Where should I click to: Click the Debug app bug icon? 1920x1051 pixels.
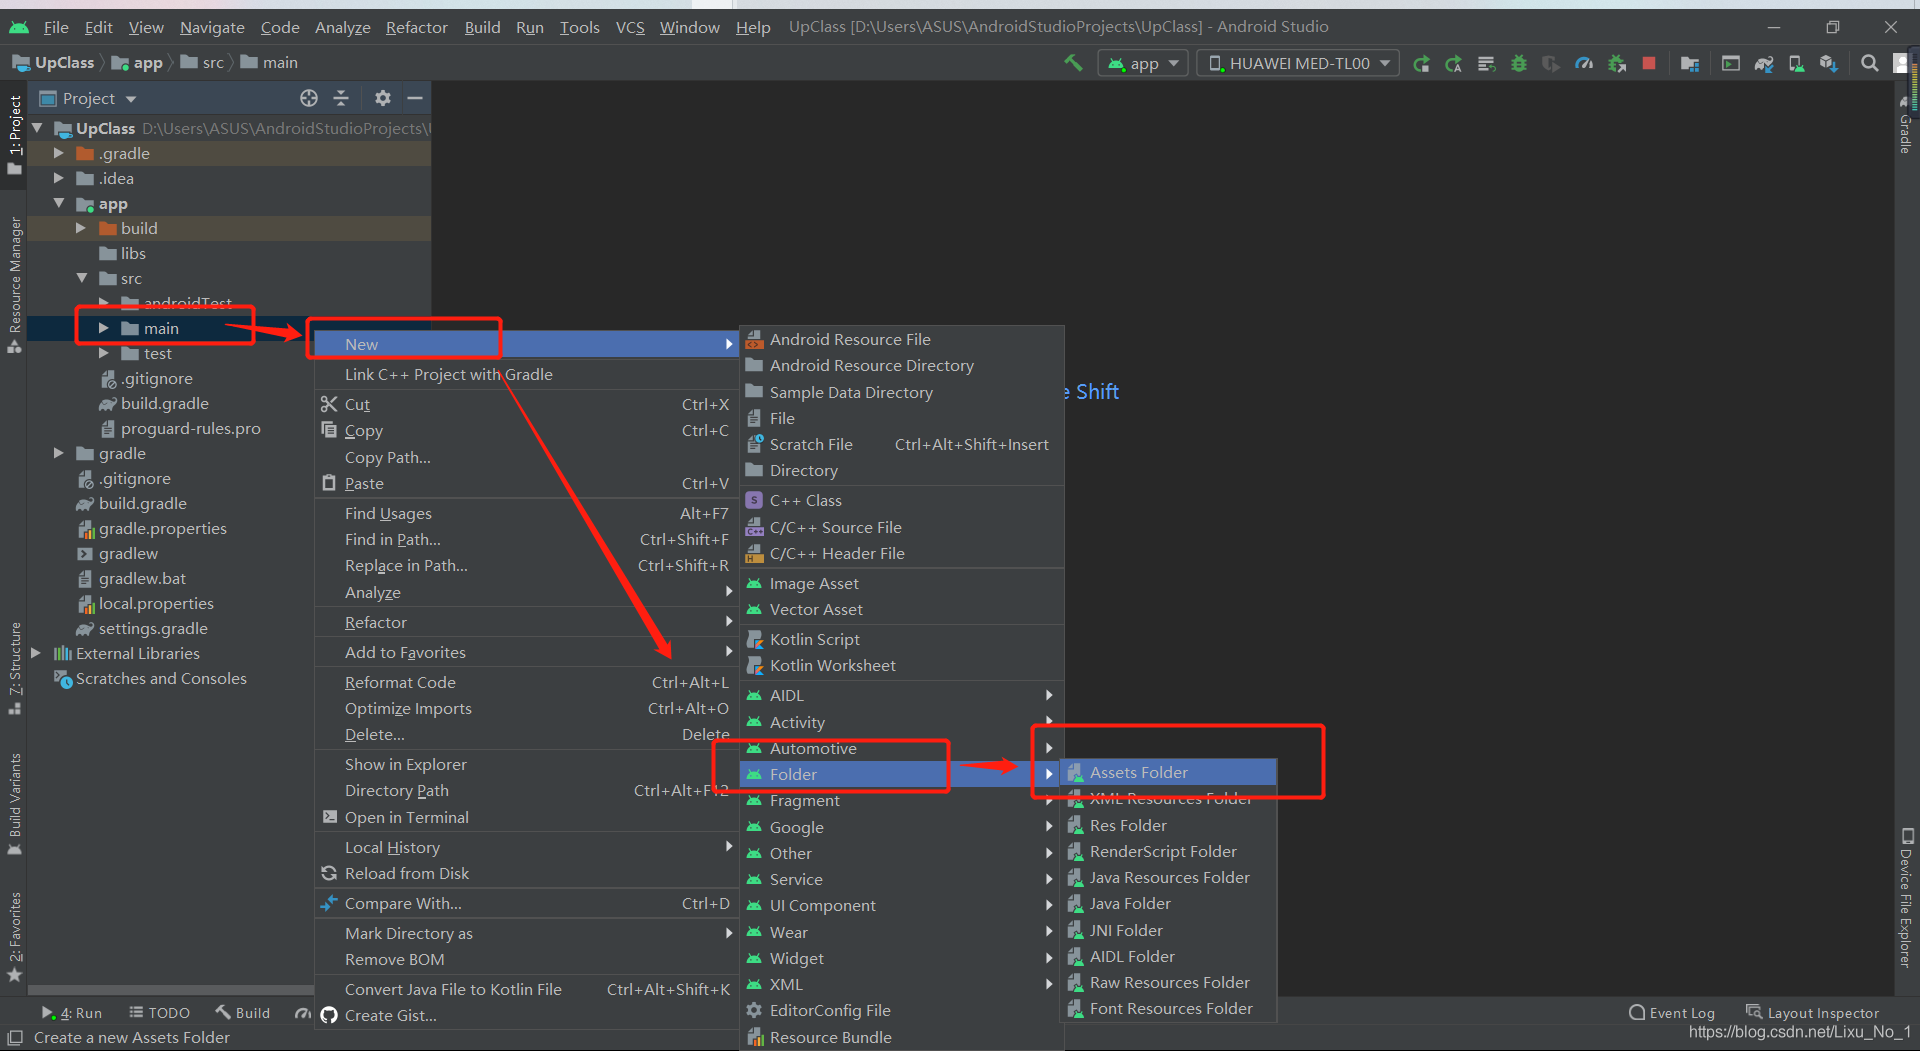click(x=1519, y=63)
